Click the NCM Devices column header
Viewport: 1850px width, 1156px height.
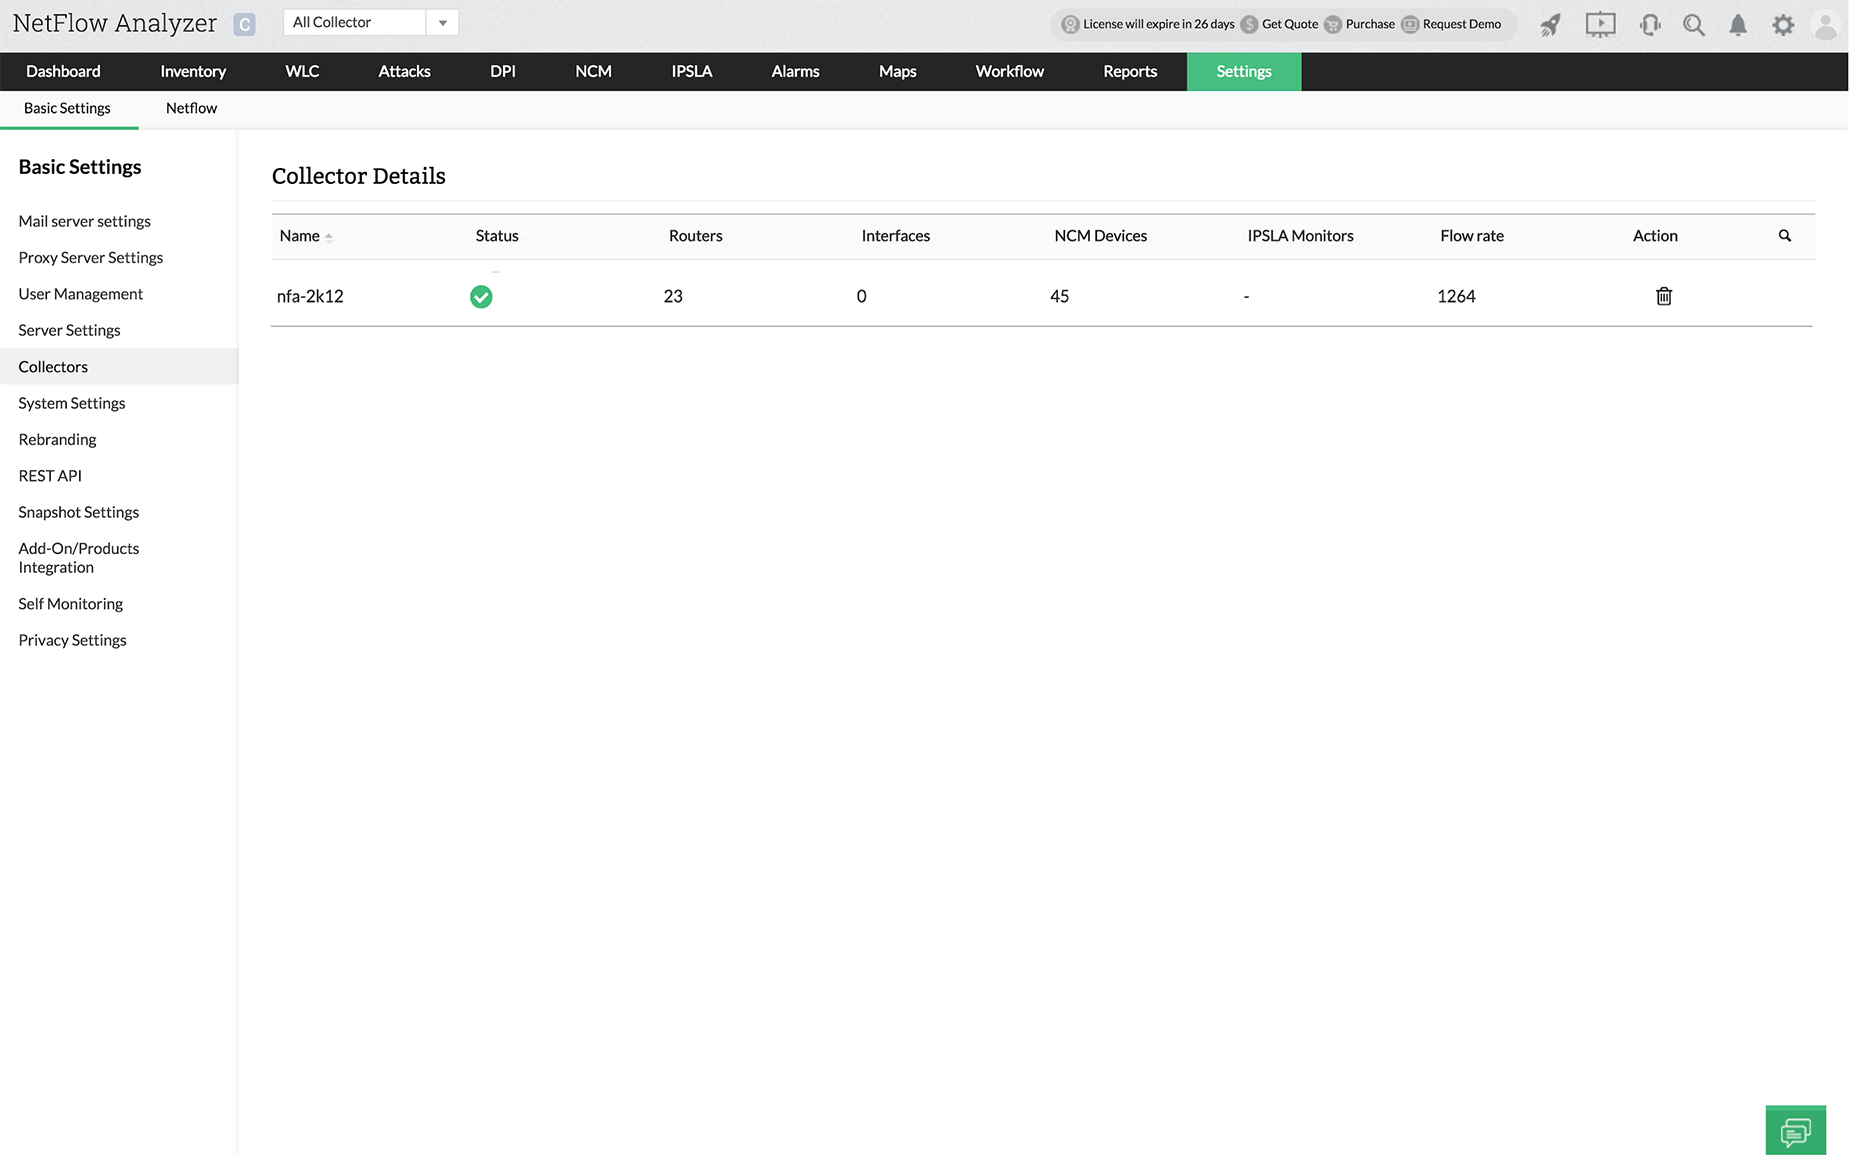pyautogui.click(x=1100, y=236)
